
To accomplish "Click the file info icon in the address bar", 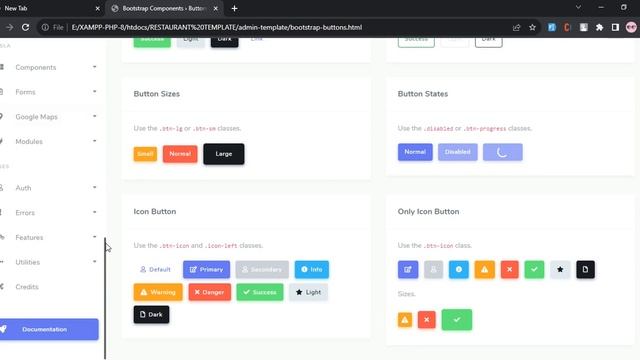I will tap(45, 27).
